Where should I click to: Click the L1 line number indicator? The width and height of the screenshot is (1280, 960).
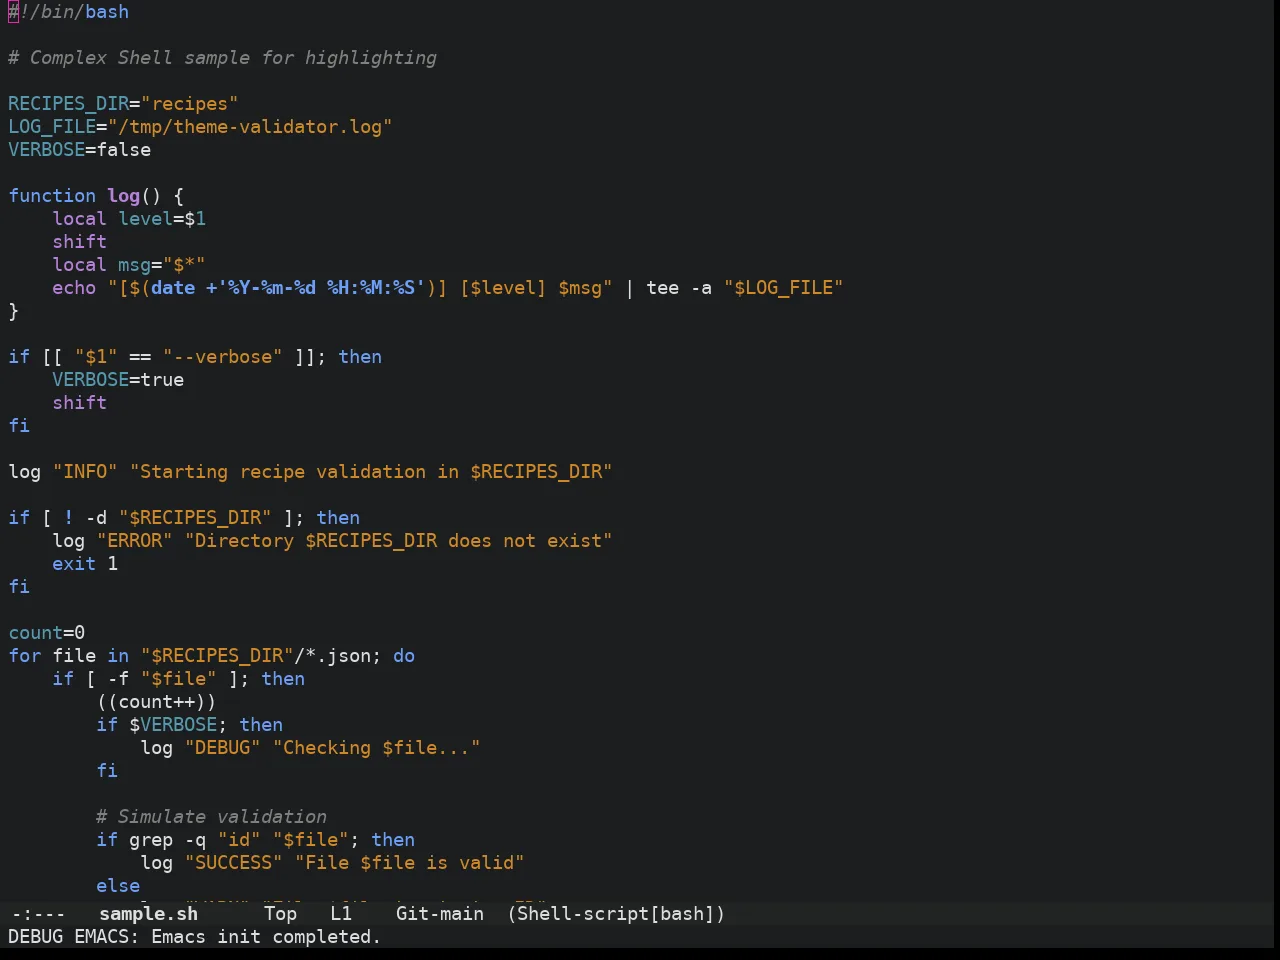(x=341, y=914)
